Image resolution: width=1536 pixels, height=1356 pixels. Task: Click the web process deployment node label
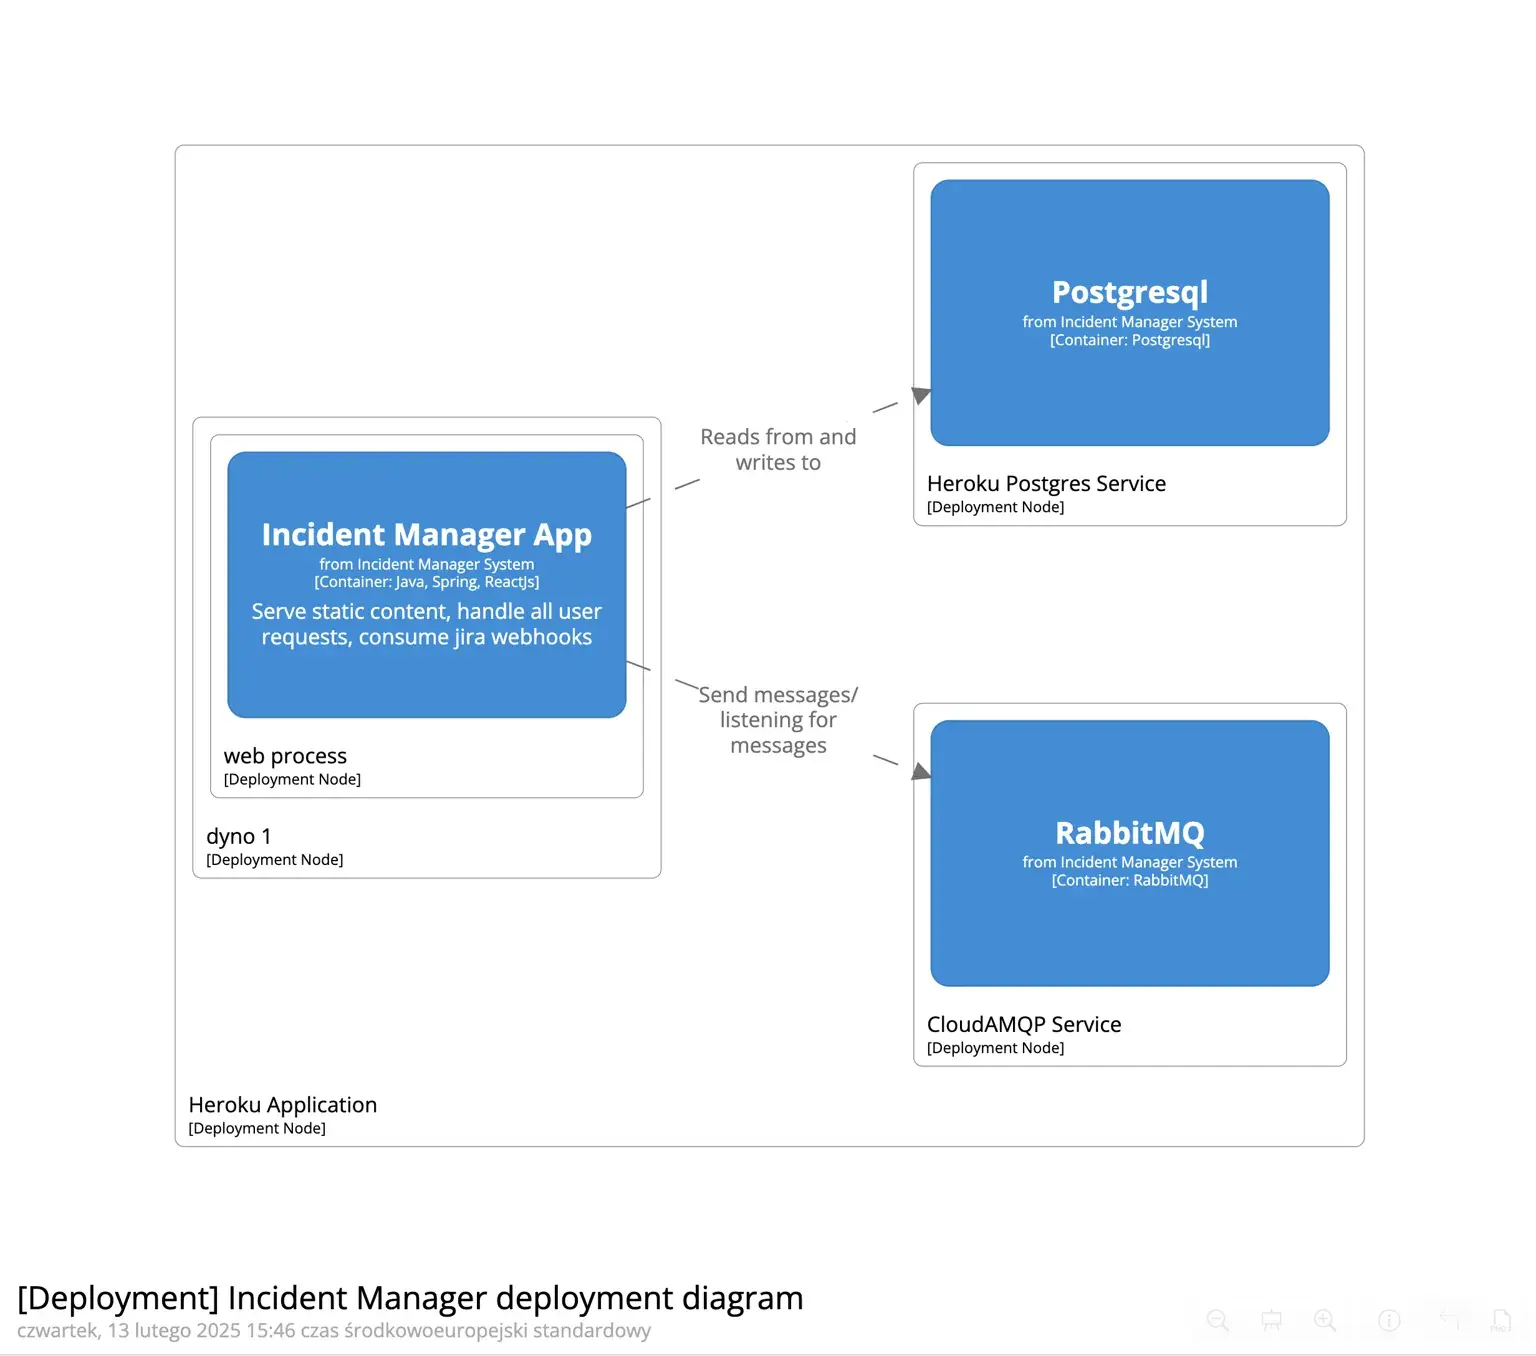pyautogui.click(x=285, y=756)
